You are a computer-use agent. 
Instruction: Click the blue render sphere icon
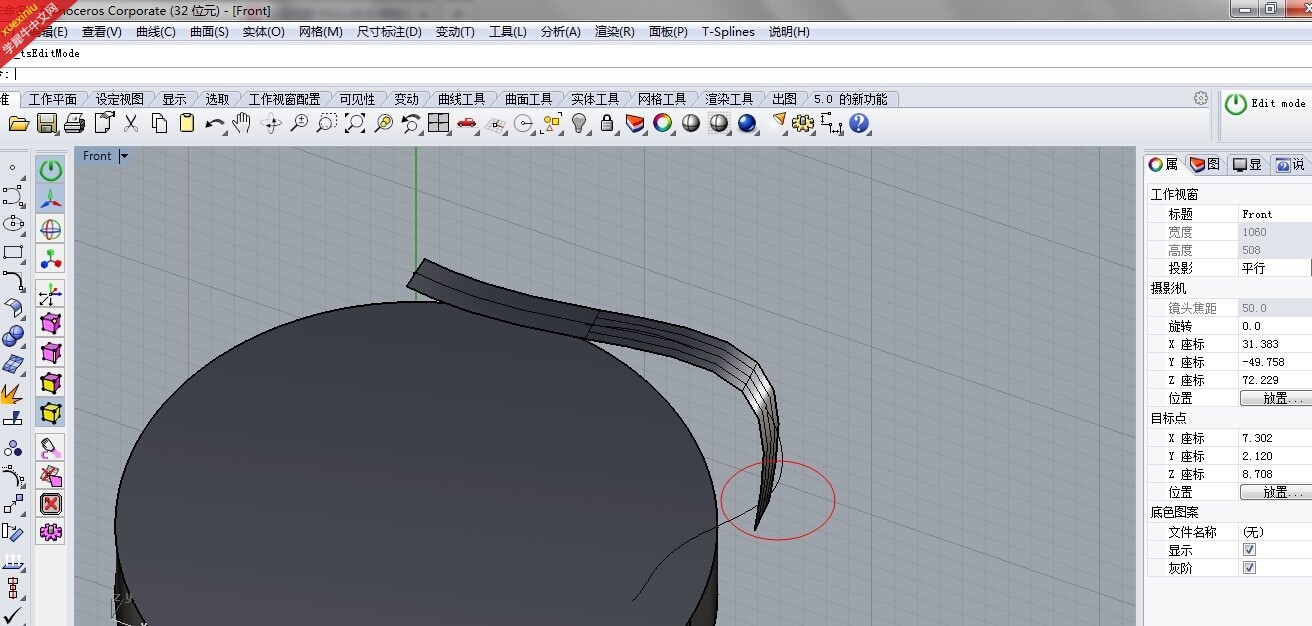[x=746, y=123]
